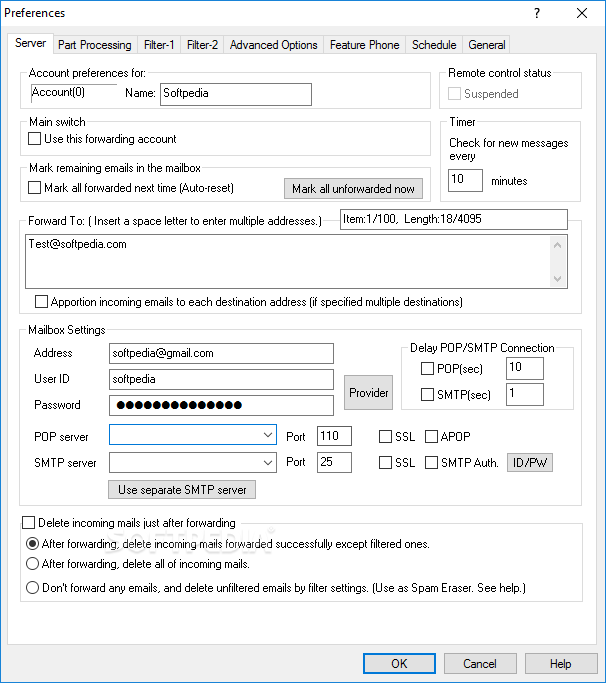The image size is (606, 683).
Task: Confirm with the OK button
Action: point(399,663)
